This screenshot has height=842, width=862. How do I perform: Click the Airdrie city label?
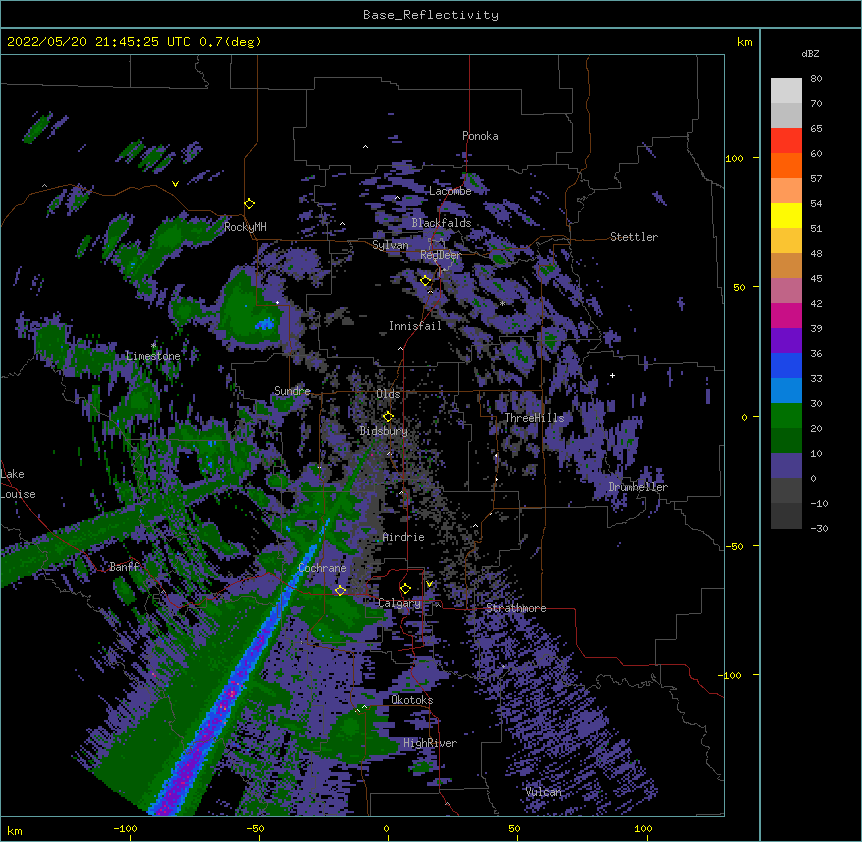pyautogui.click(x=403, y=537)
